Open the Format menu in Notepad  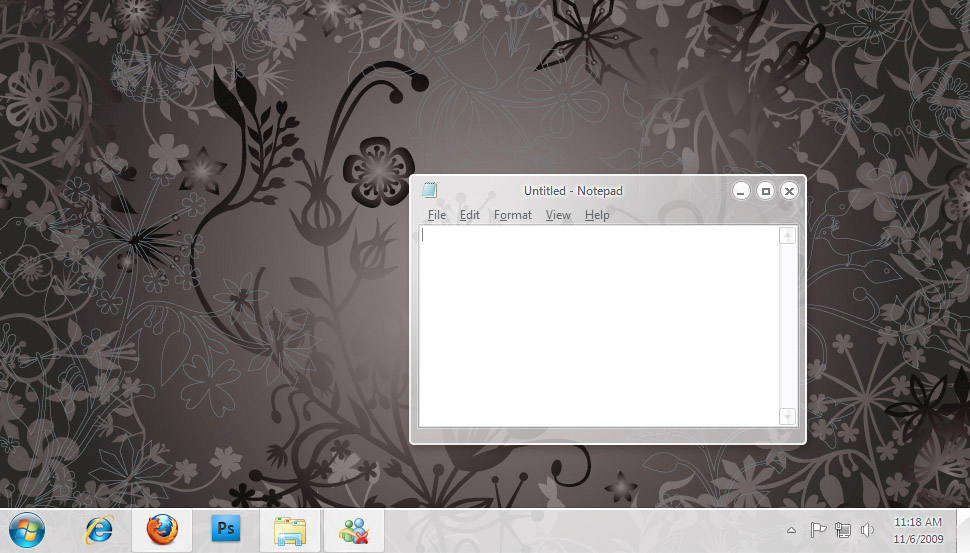[x=512, y=215]
